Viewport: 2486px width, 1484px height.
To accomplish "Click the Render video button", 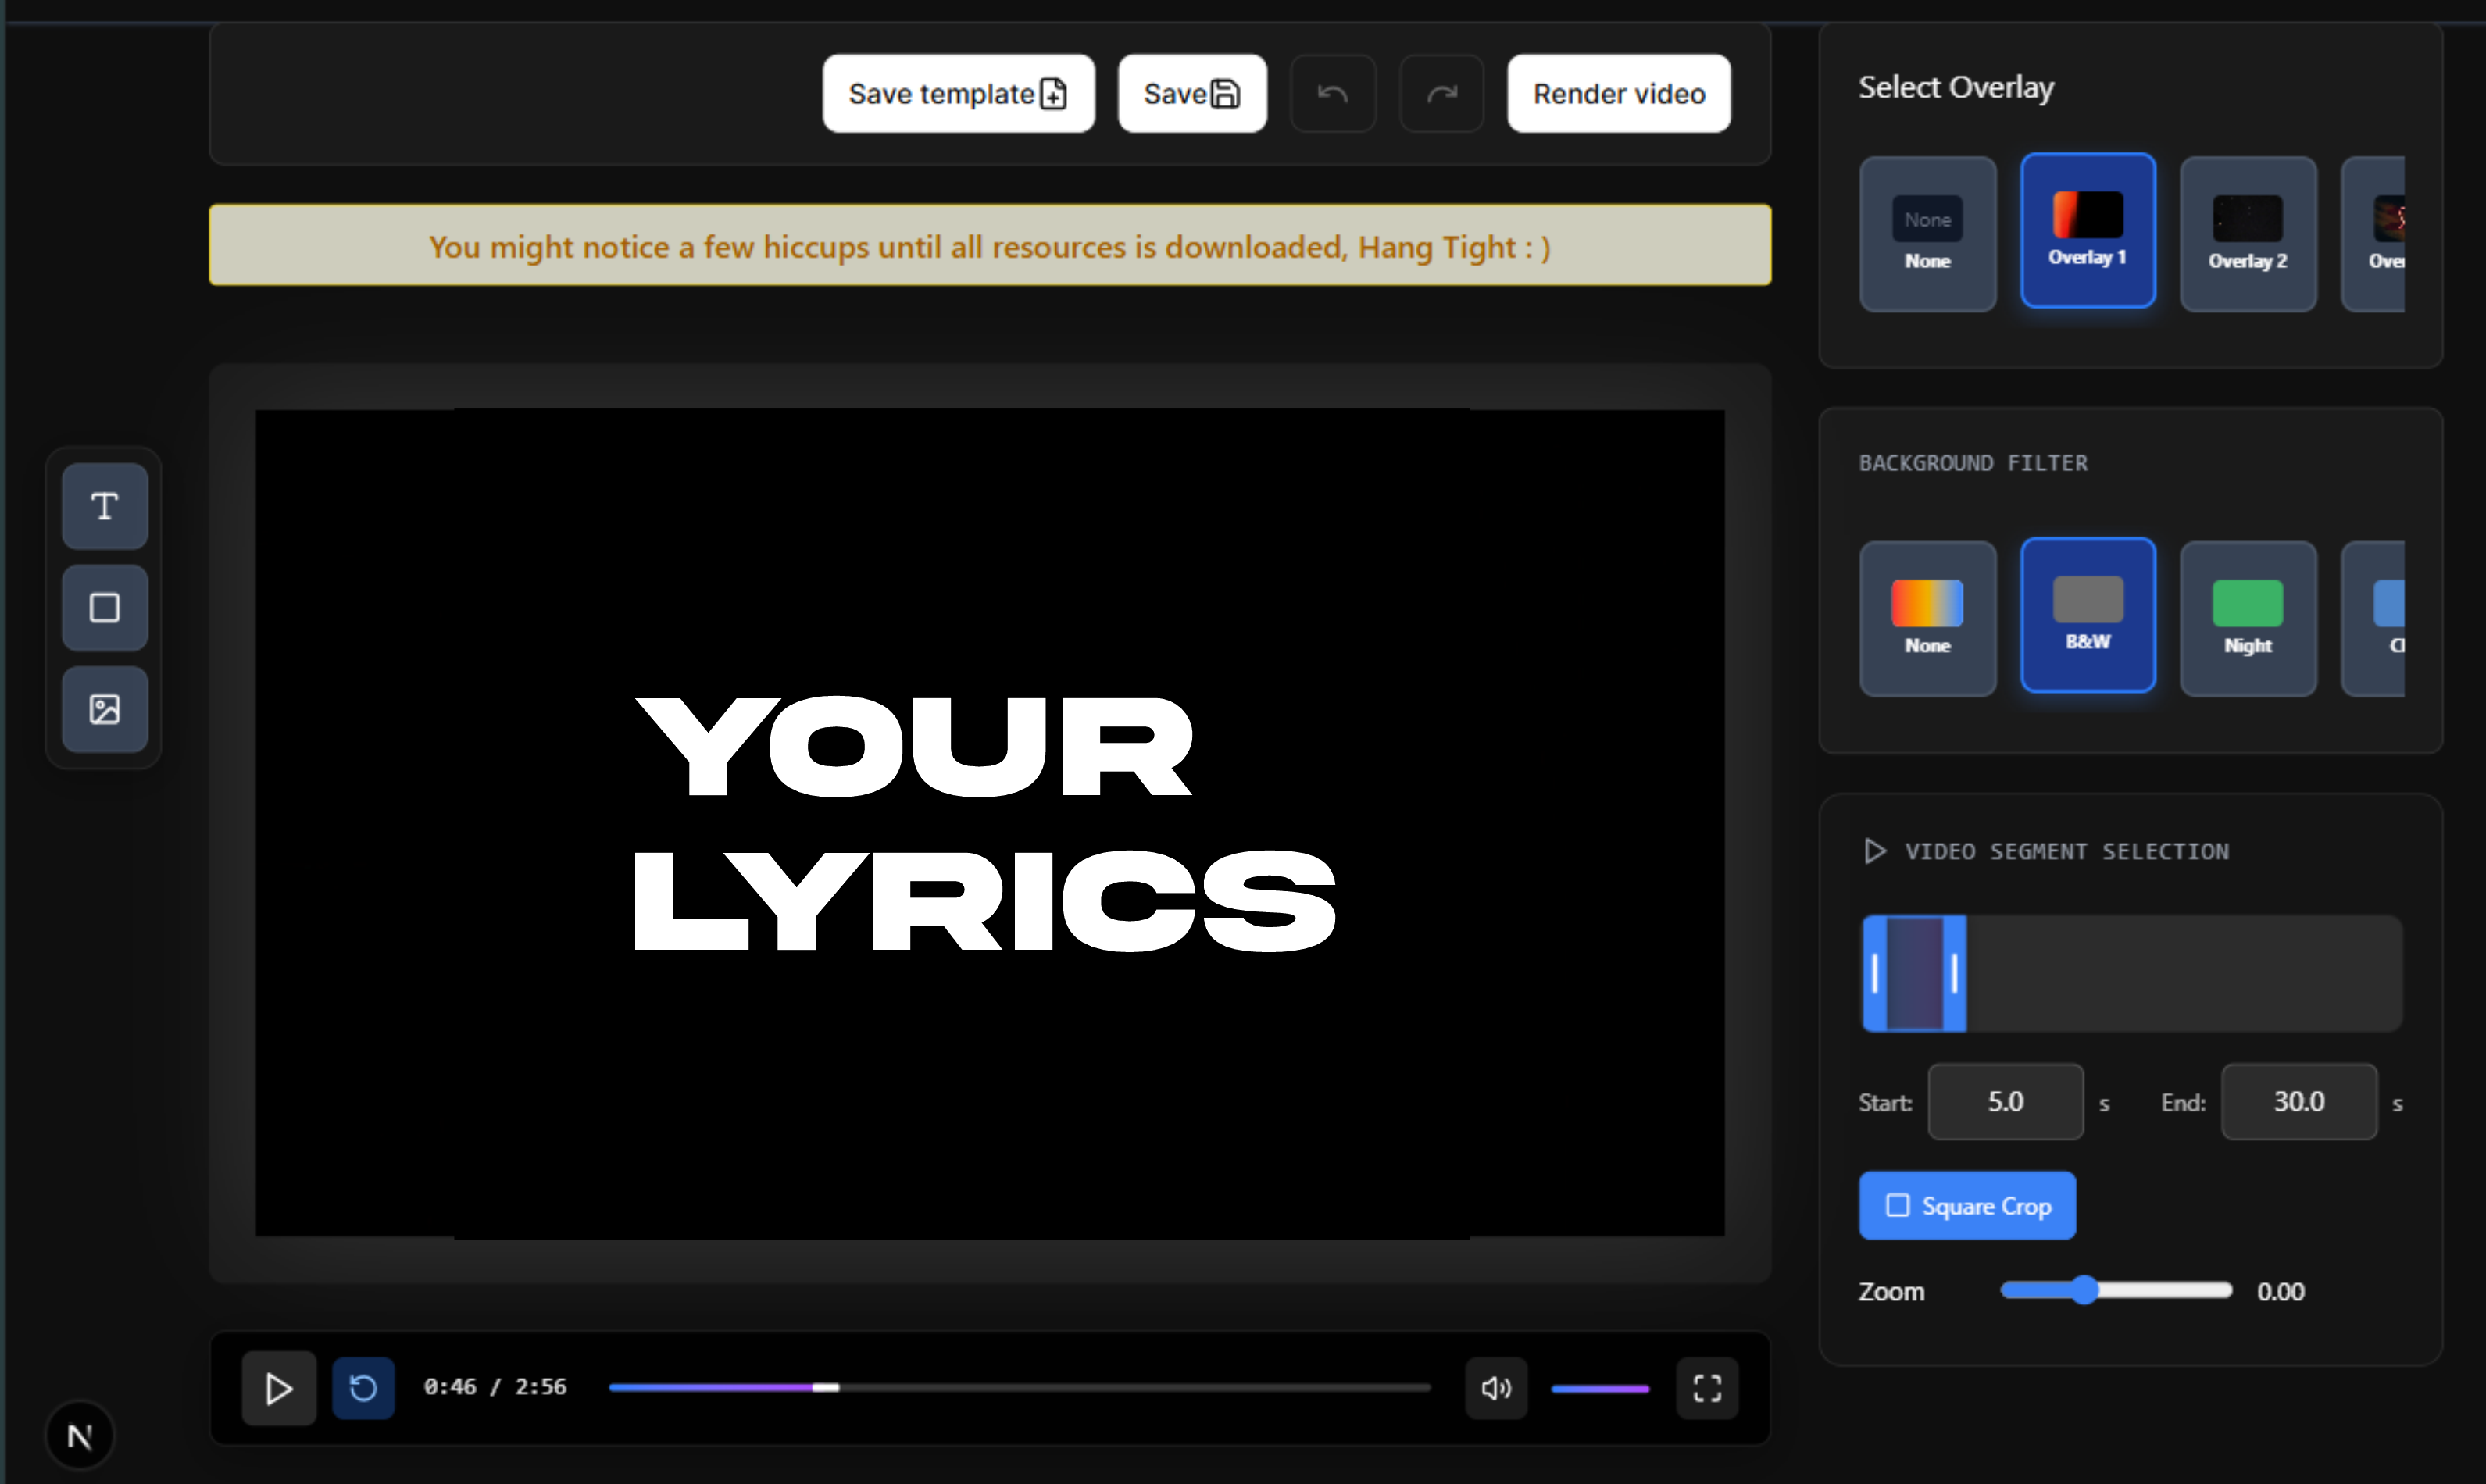I will pos(1618,94).
